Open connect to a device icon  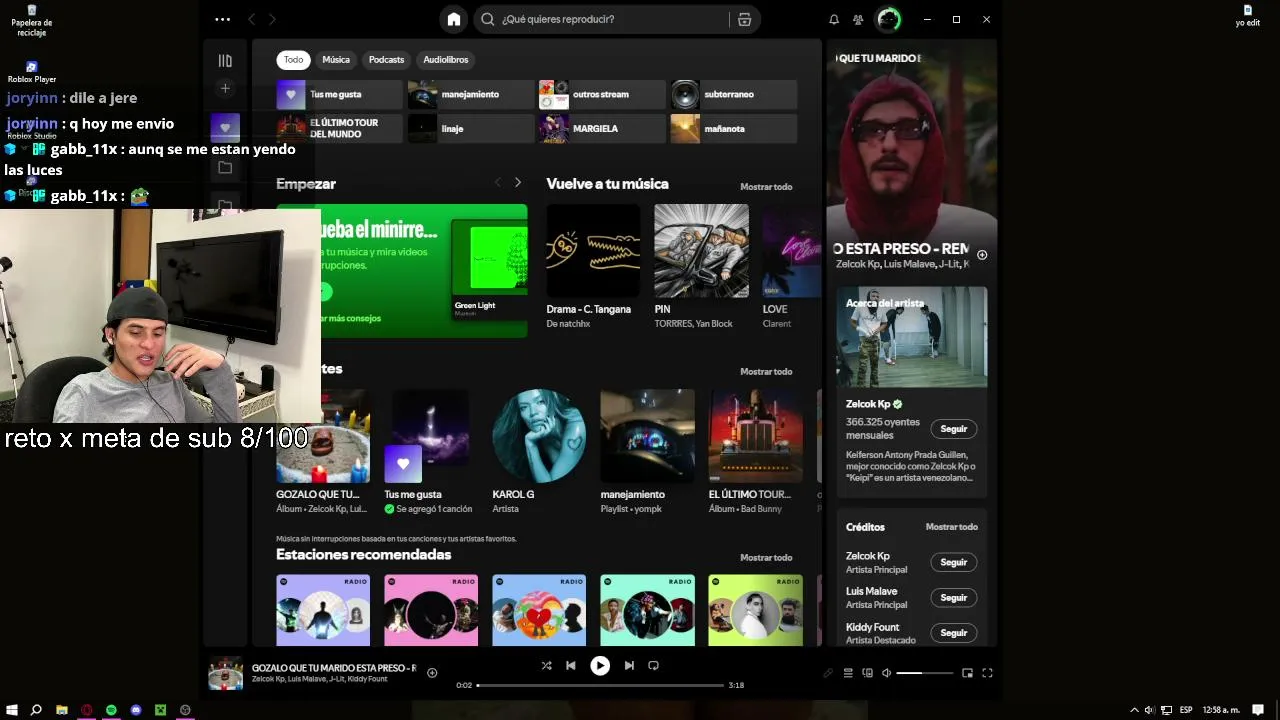pyautogui.click(x=867, y=673)
